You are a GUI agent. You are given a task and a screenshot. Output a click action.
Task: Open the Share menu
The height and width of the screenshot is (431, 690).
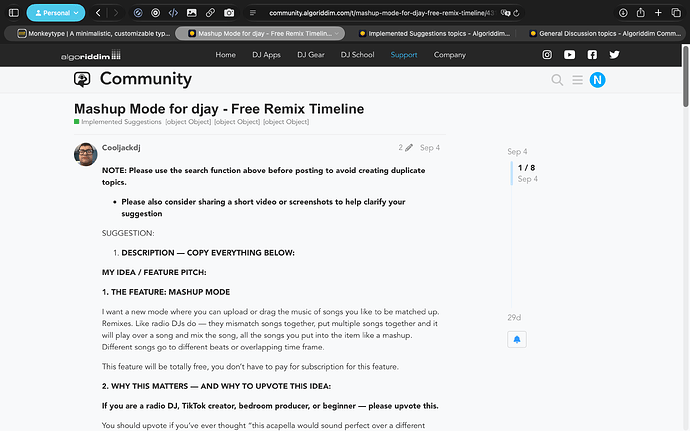pyautogui.click(x=640, y=13)
